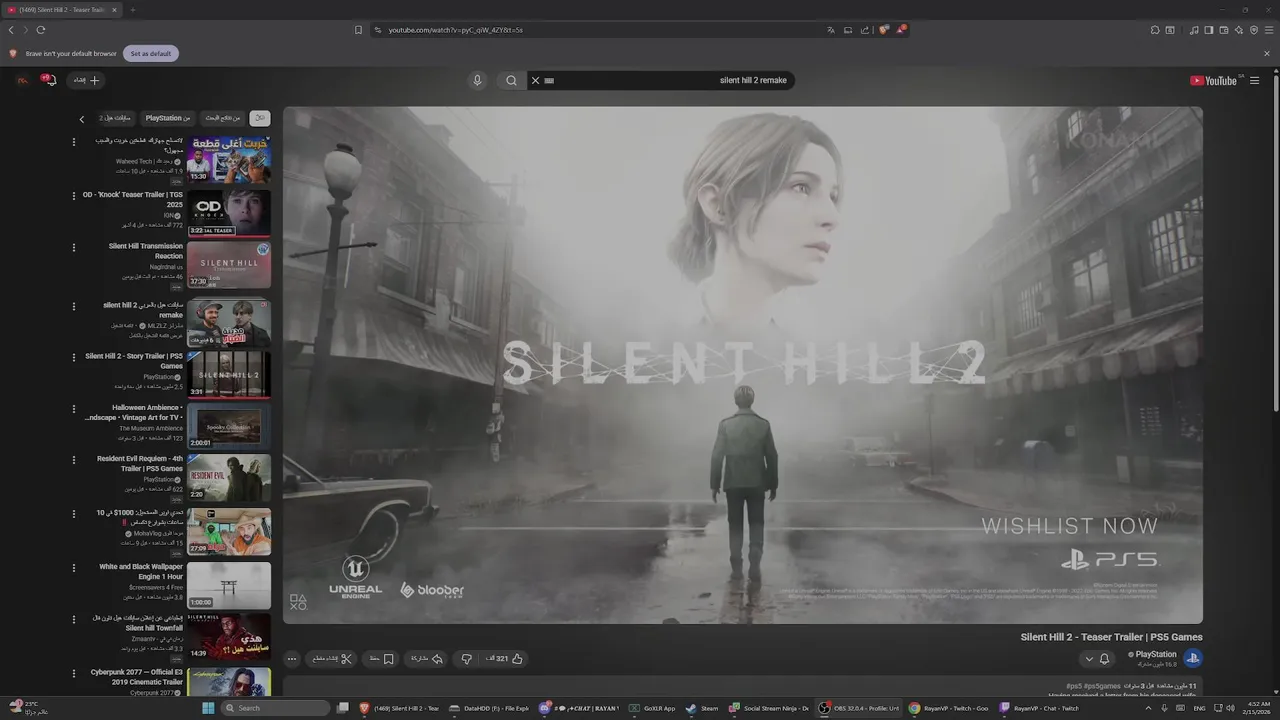Bookmark this page with the address bar icon

tap(358, 30)
